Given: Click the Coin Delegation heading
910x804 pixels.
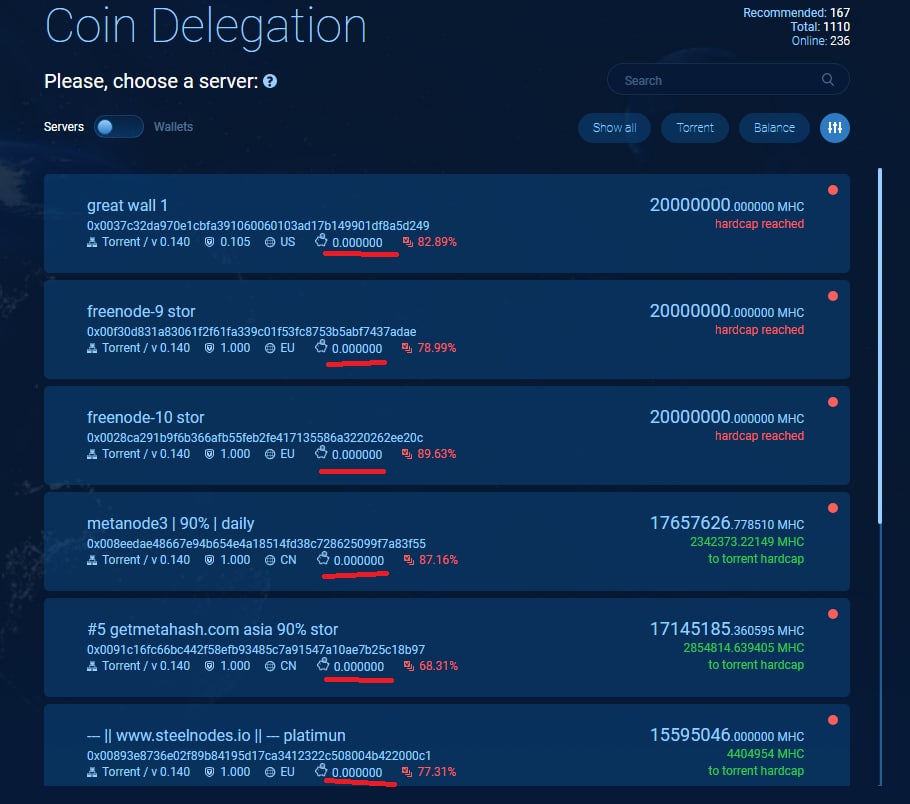Looking at the screenshot, I should pos(206,26).
